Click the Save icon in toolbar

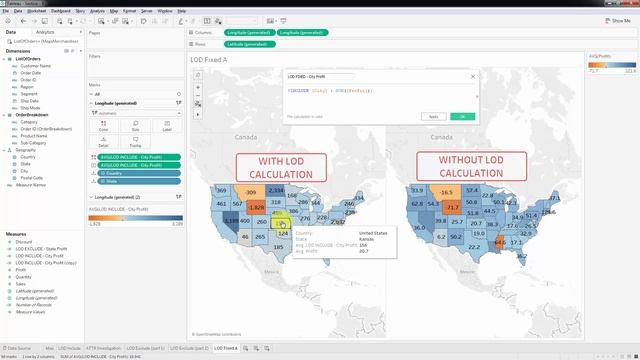pyautogui.click(x=44, y=21)
